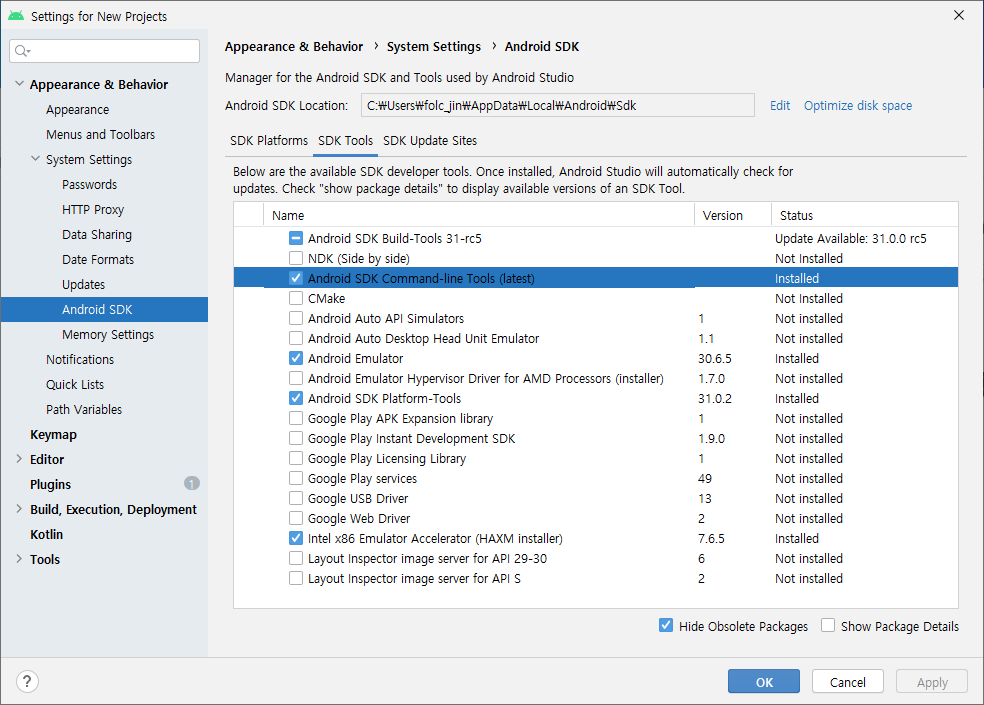Uncheck Android SDK Command-line Tools (latest)

point(296,278)
